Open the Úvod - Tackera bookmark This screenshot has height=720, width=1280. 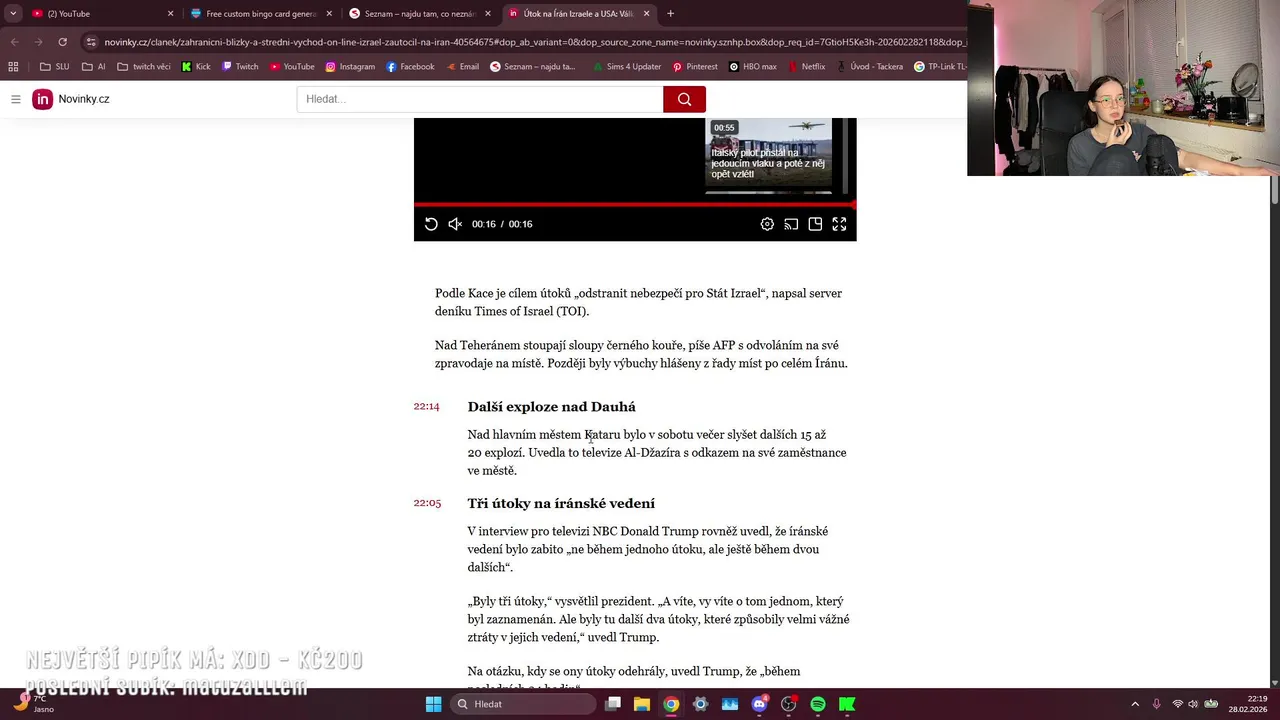tap(869, 67)
